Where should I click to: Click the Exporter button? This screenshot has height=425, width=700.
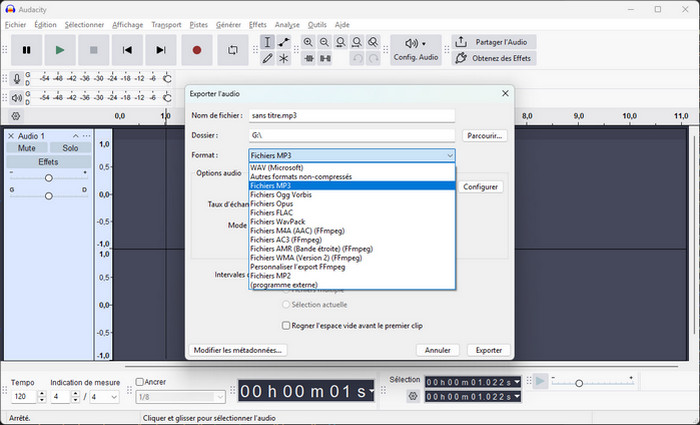tap(489, 350)
